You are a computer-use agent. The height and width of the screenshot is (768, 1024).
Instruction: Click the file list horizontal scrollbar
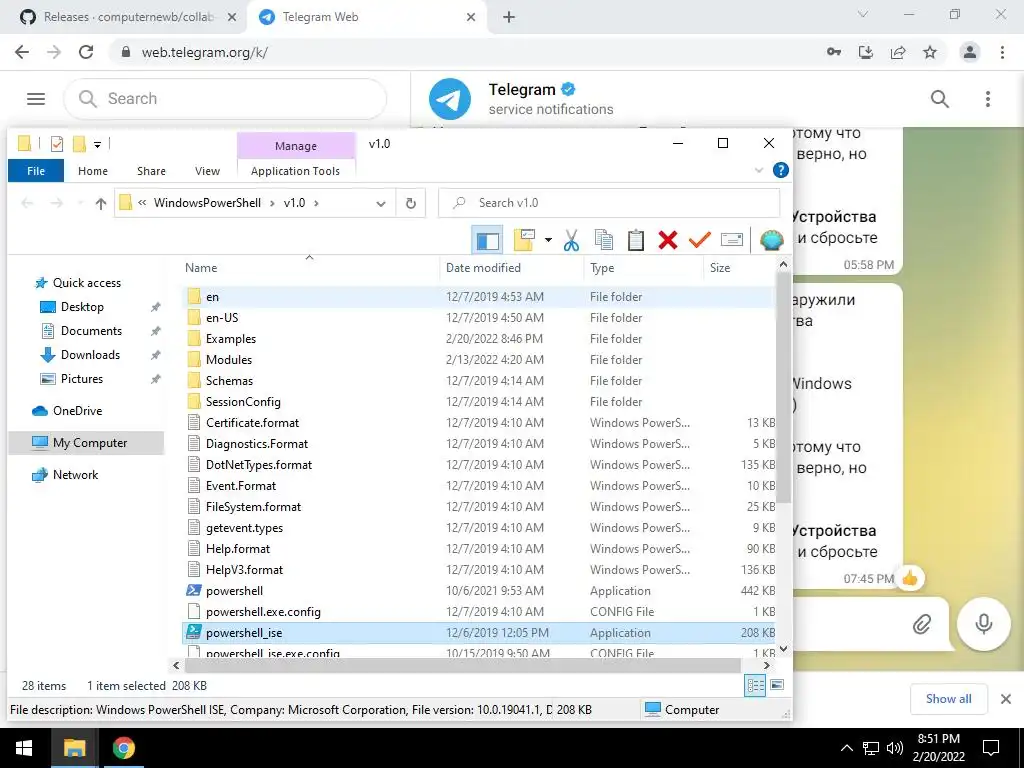point(462,665)
